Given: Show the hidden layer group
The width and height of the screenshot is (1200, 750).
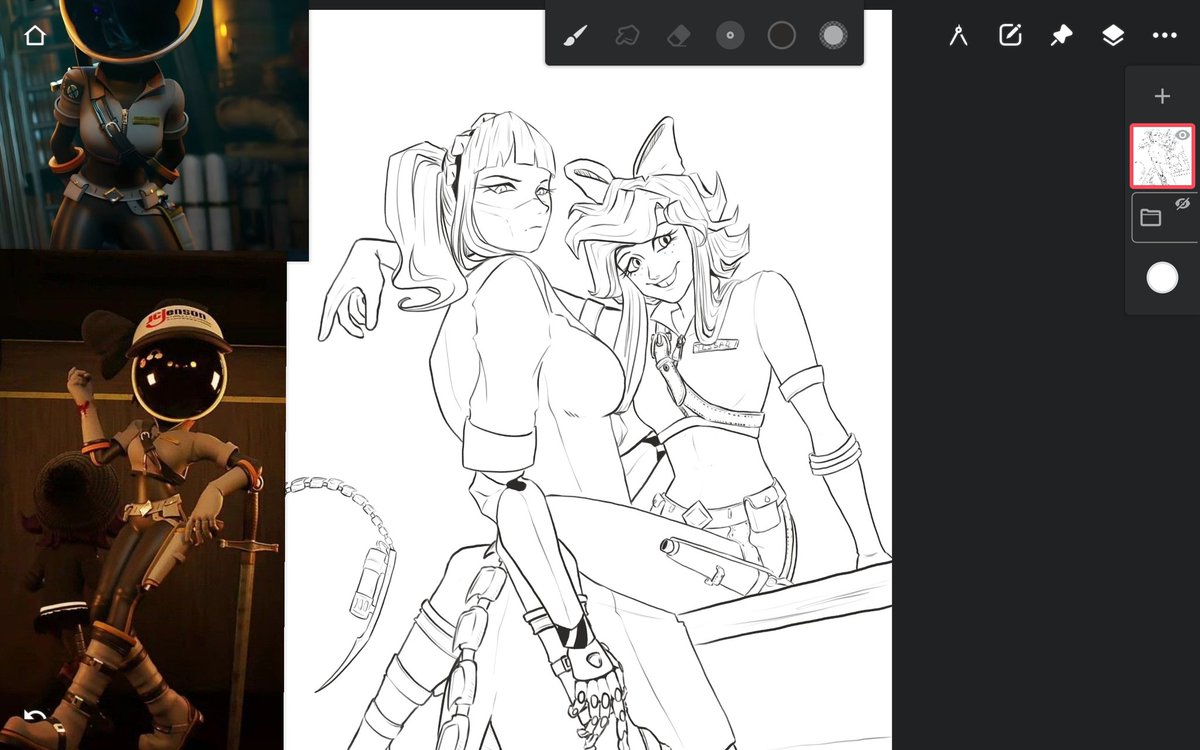Looking at the screenshot, I should click(1183, 203).
